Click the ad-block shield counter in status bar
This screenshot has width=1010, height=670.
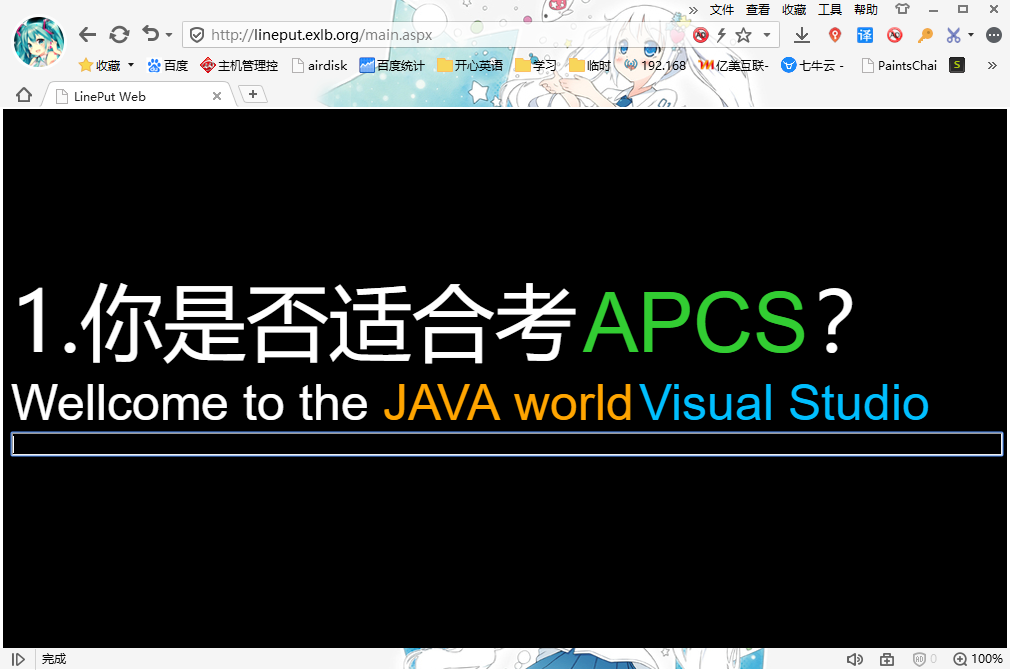(925, 659)
